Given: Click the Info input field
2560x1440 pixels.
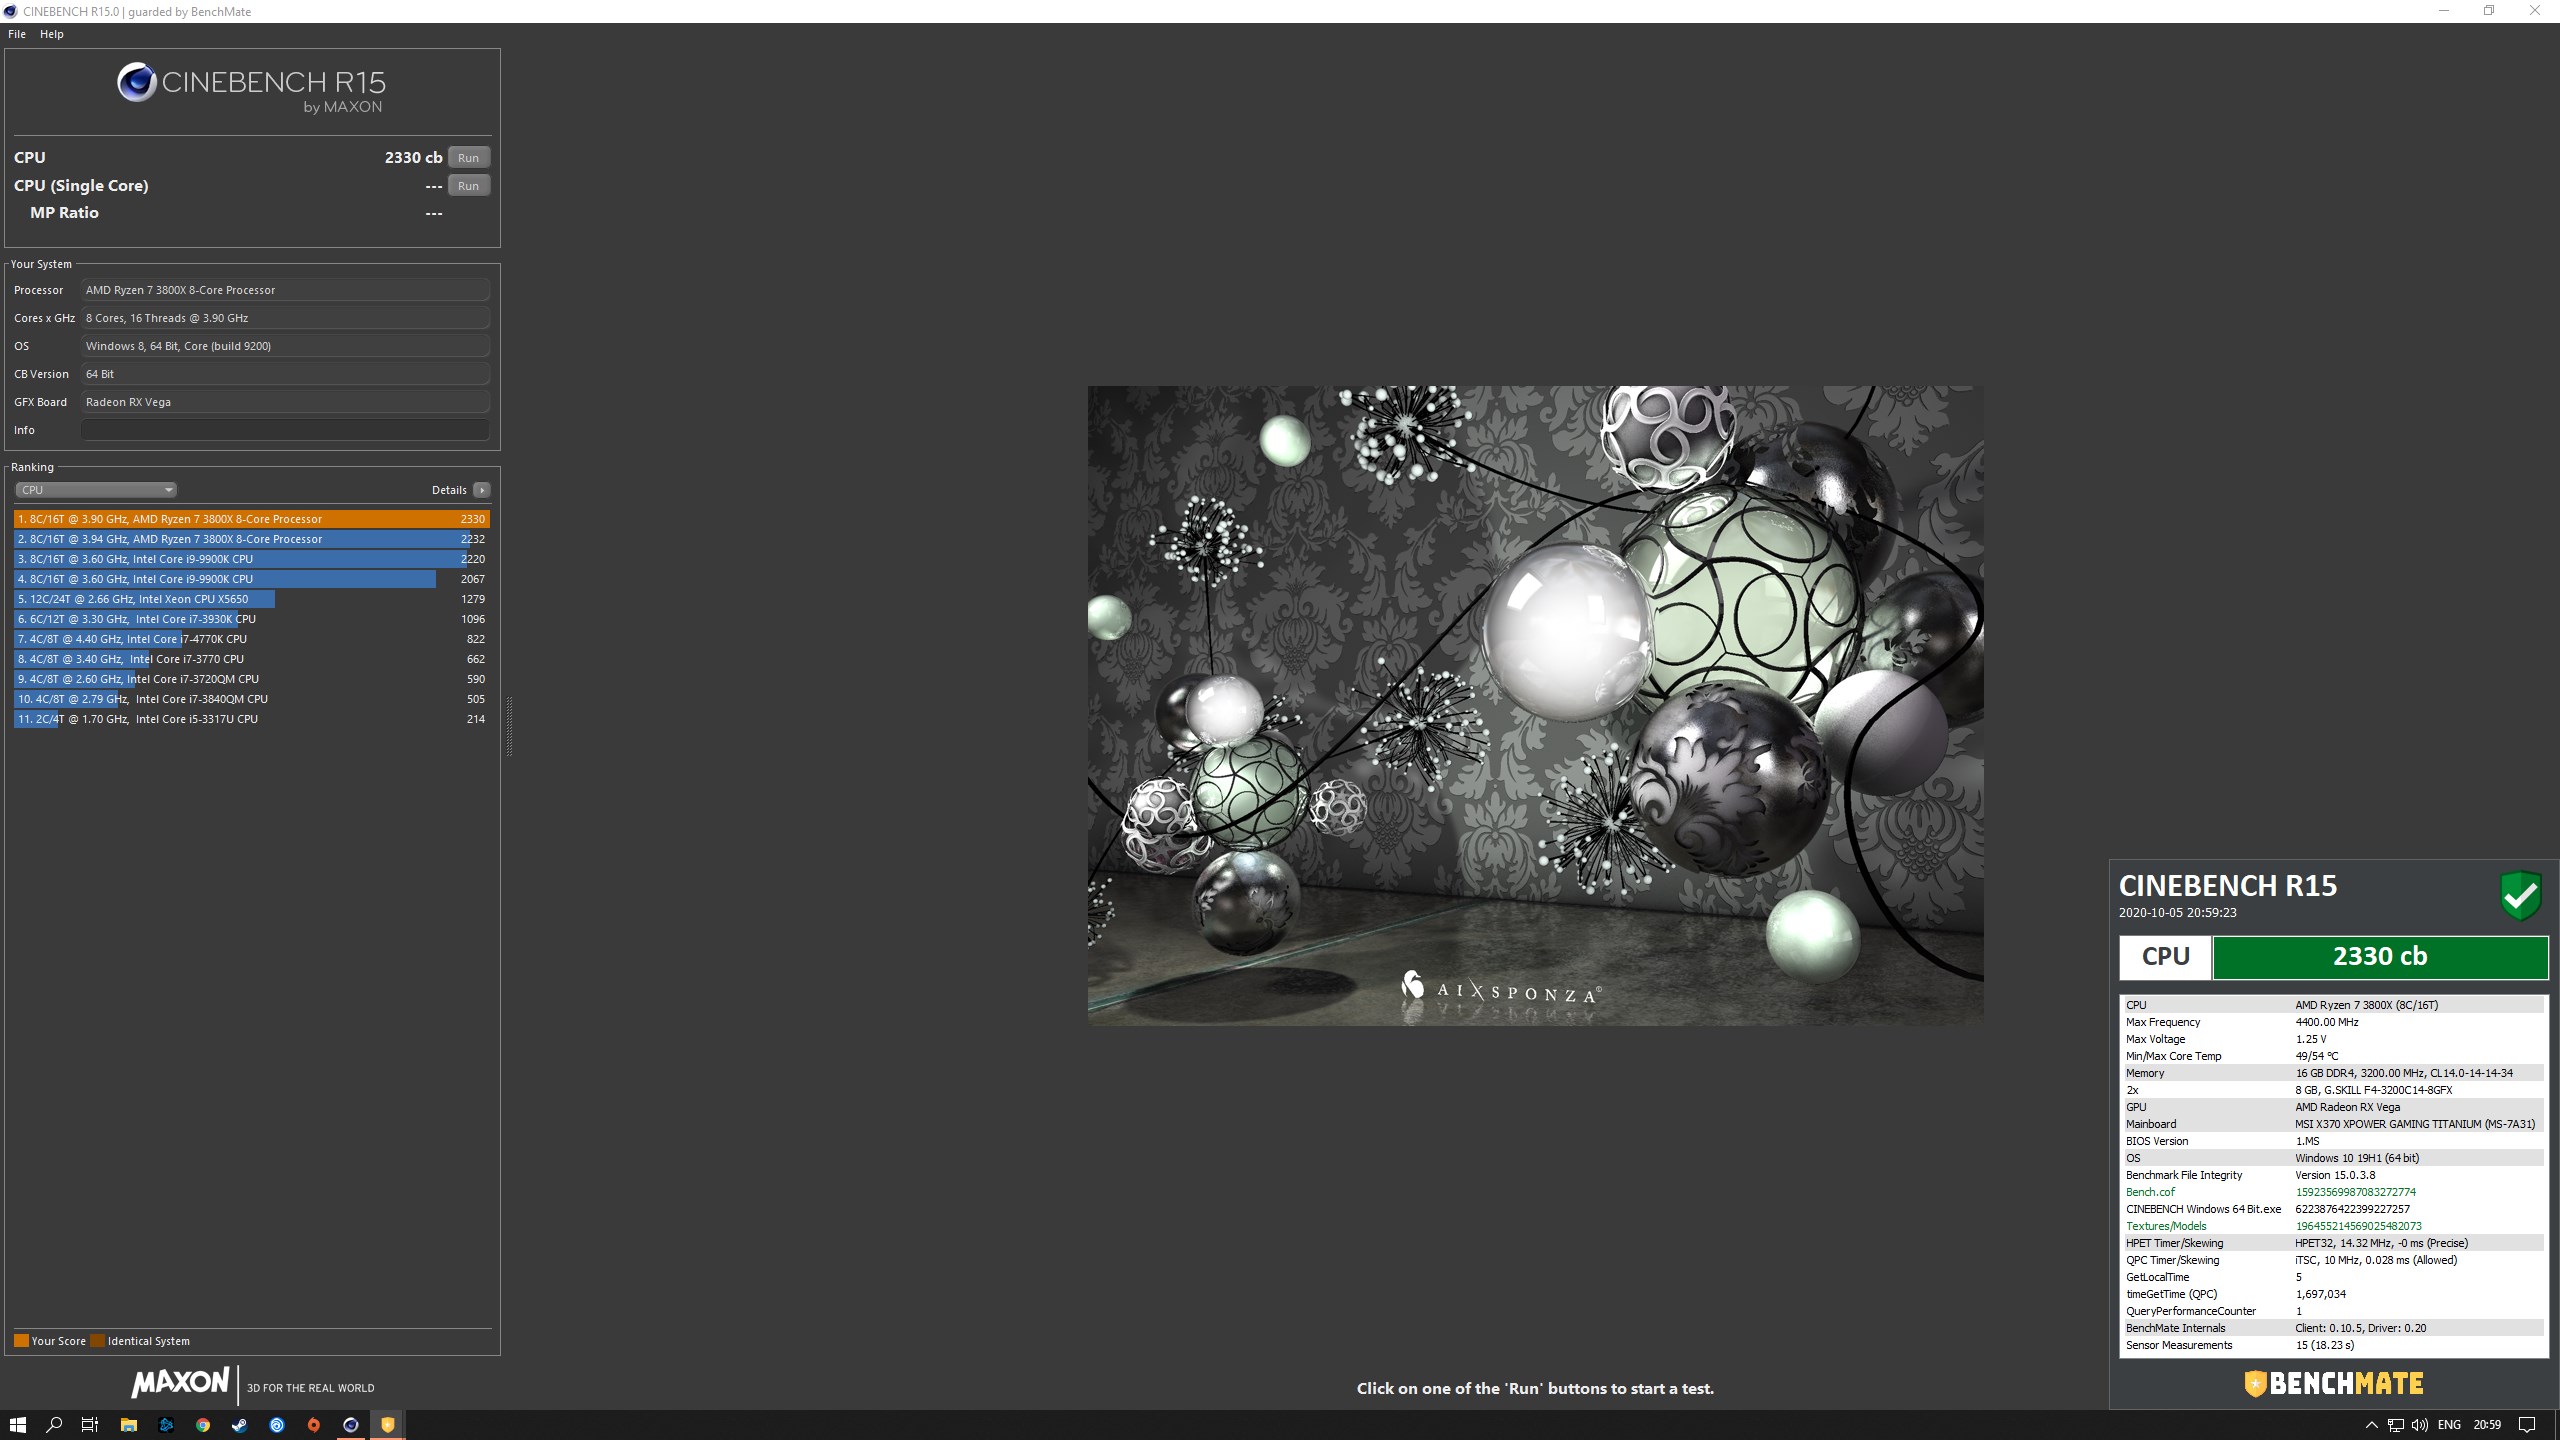Looking at the screenshot, I should [x=285, y=430].
